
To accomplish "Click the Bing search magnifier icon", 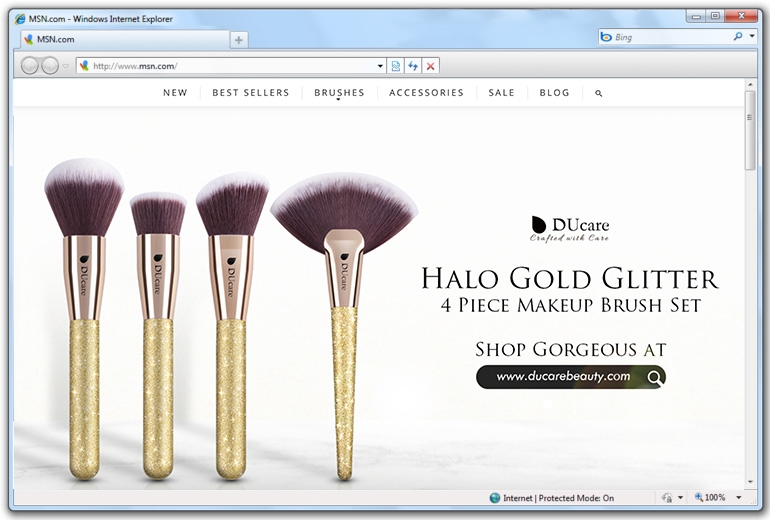I will click(738, 36).
